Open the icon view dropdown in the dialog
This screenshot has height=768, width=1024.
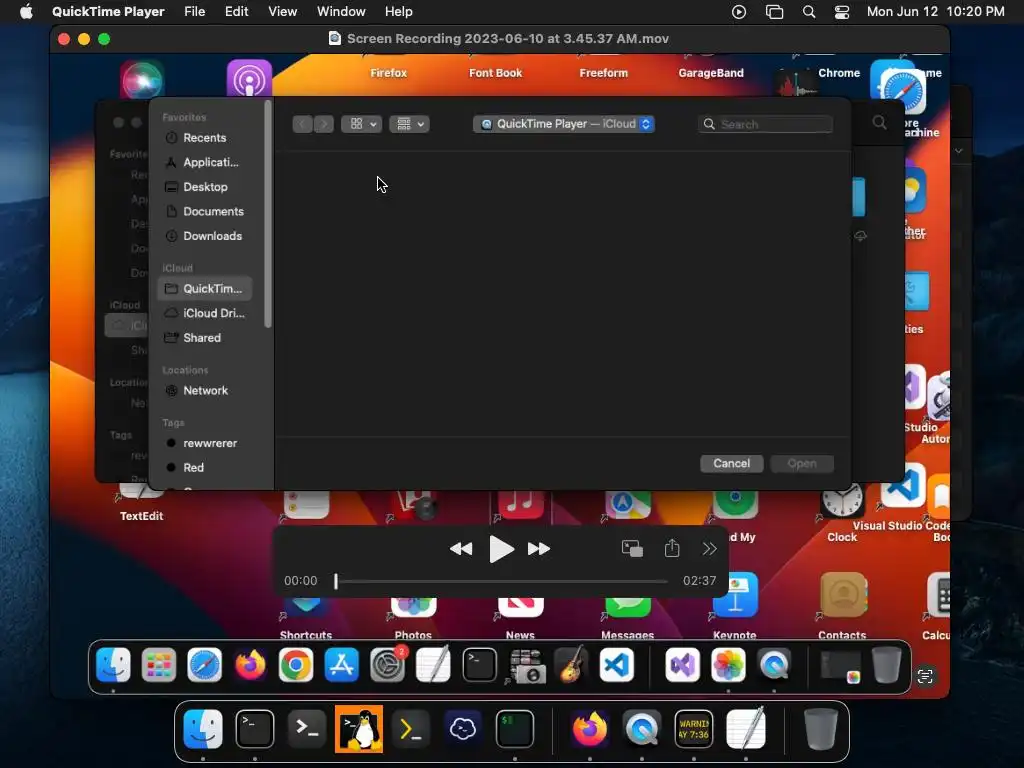(361, 124)
